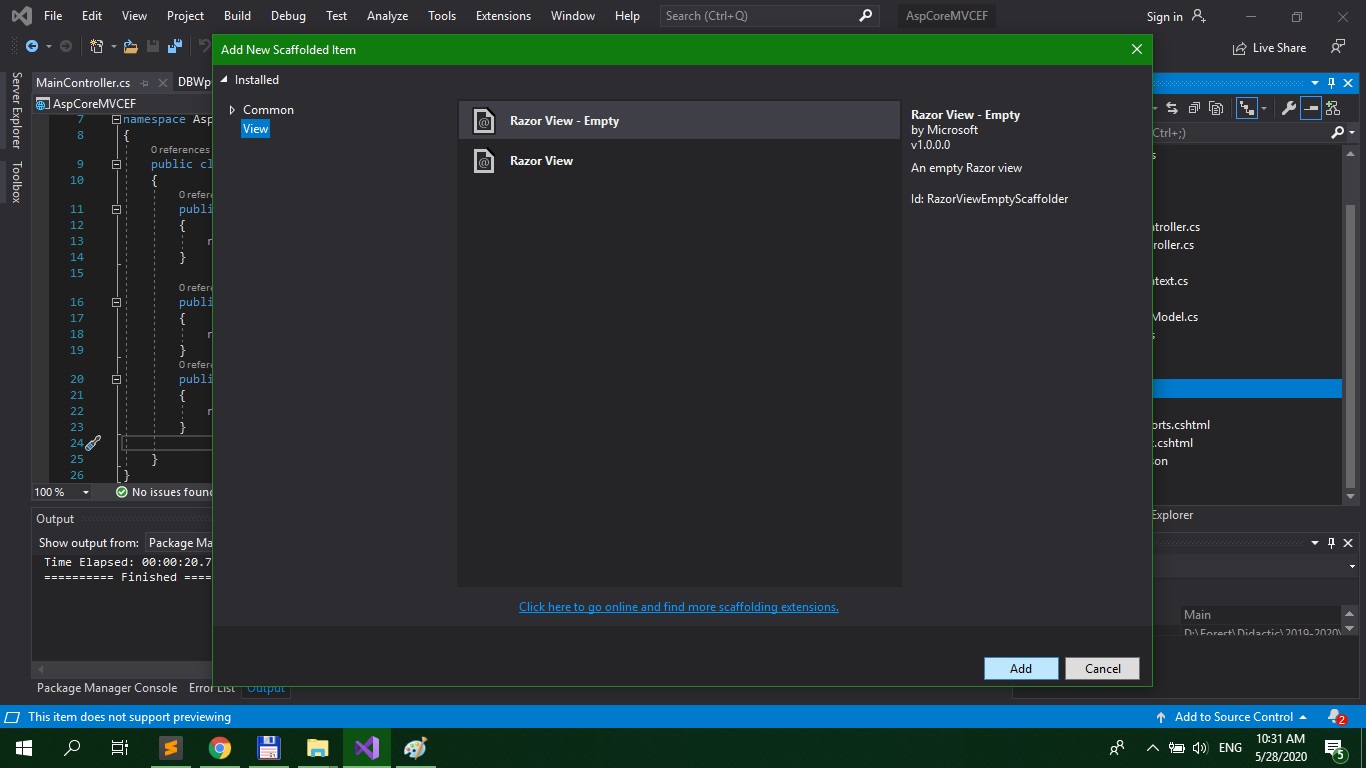Select the Razor View - Empty template
Viewport: 1366px width, 768px height.
click(x=679, y=121)
